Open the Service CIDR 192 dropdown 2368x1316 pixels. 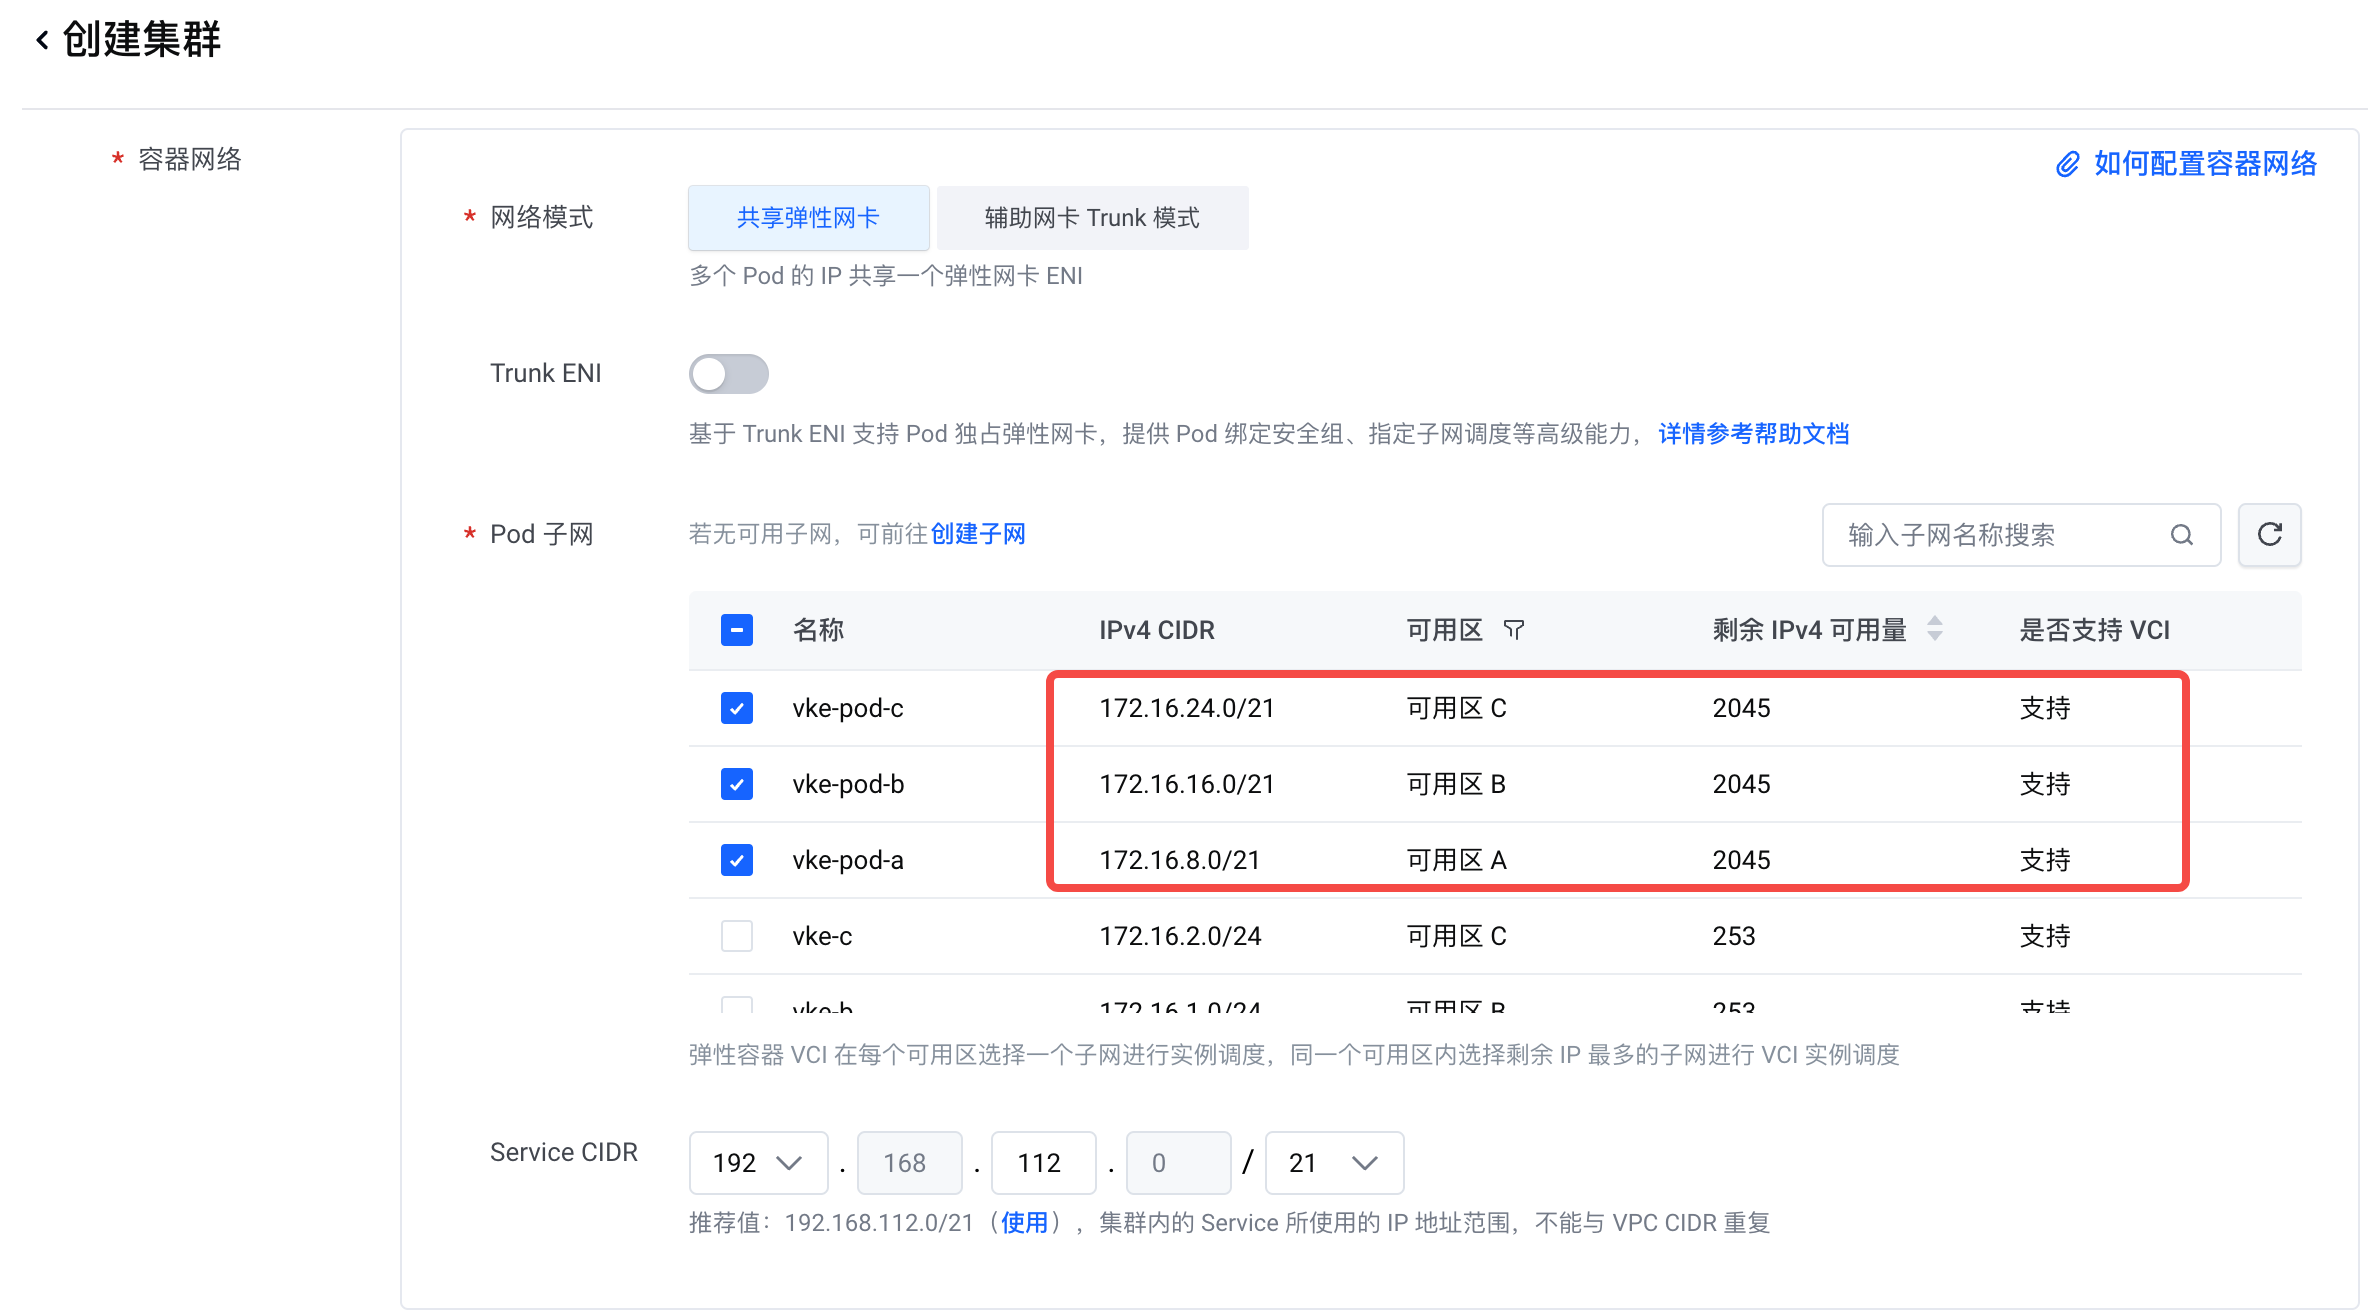pyautogui.click(x=758, y=1163)
